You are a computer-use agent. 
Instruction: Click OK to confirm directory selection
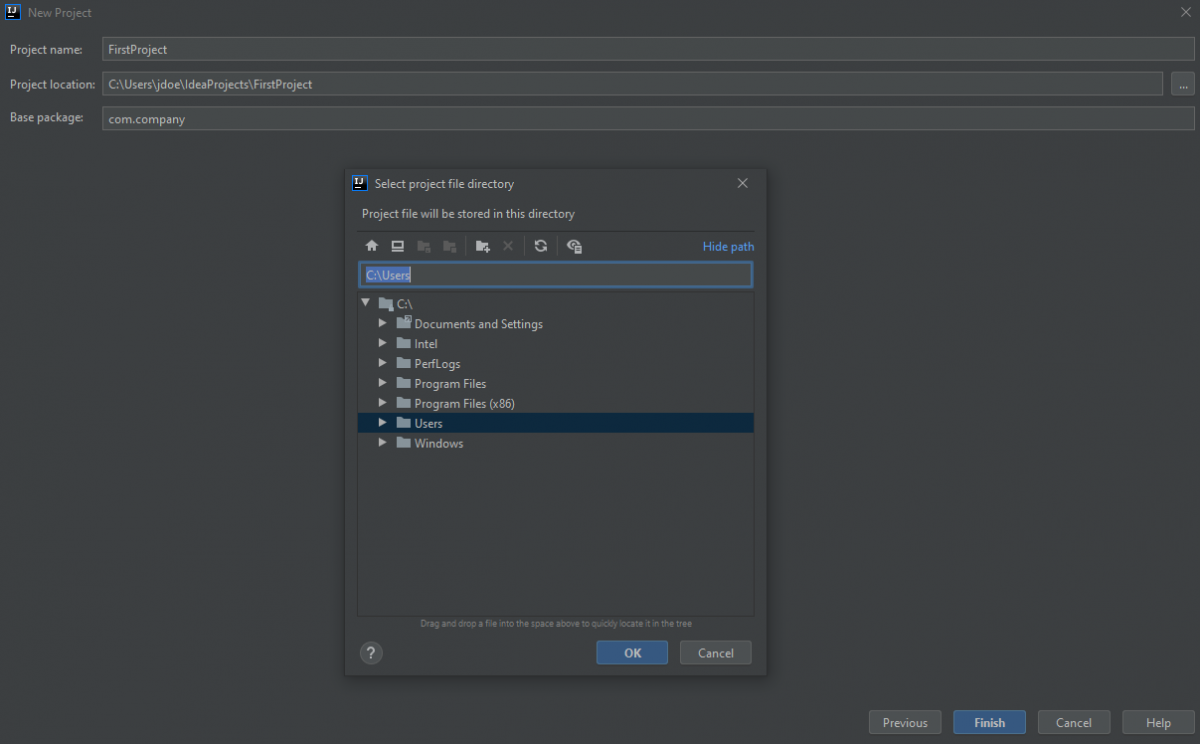coord(631,652)
